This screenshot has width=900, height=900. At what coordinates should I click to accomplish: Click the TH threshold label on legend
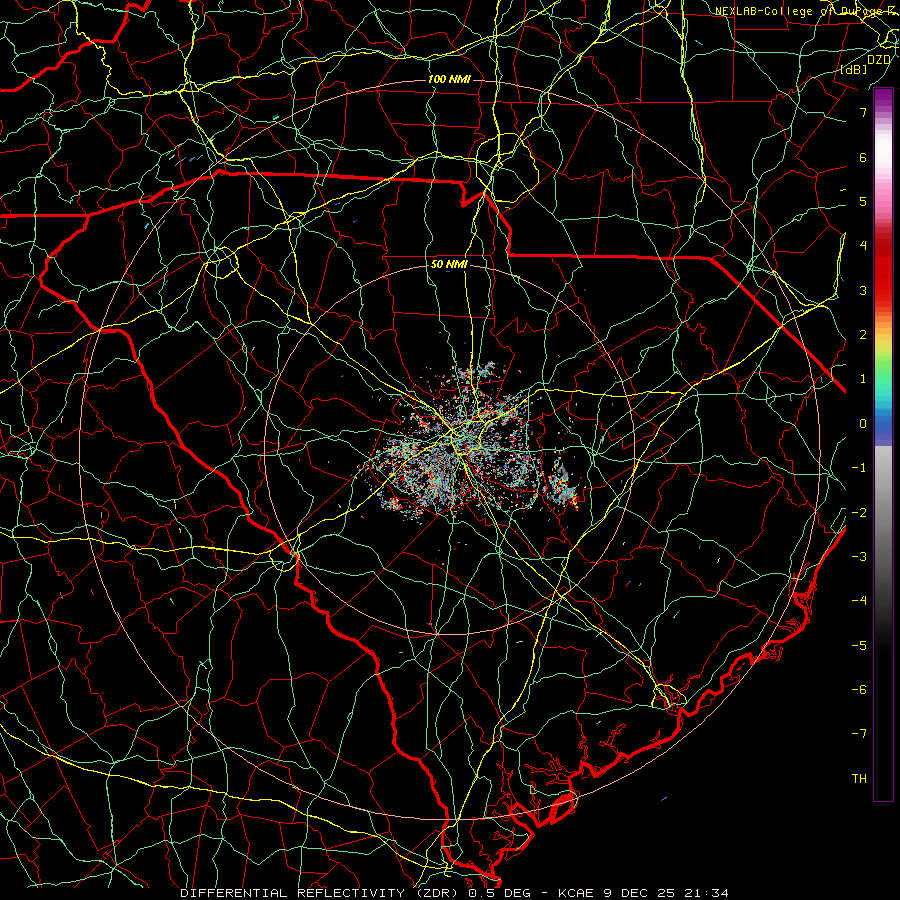click(x=859, y=778)
